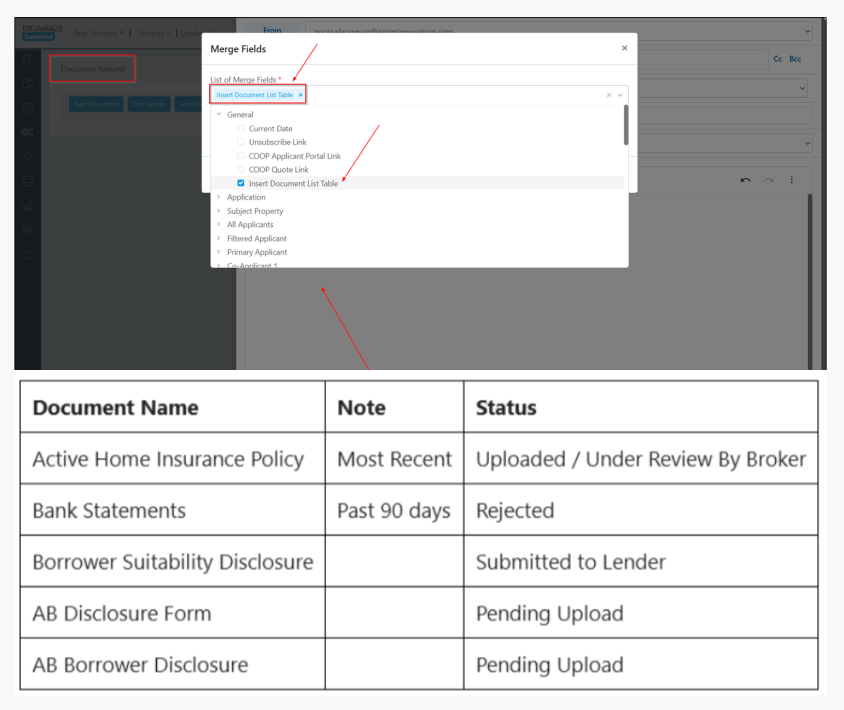Clear all selected merge fields
The height and width of the screenshot is (710, 844).
tap(608, 95)
